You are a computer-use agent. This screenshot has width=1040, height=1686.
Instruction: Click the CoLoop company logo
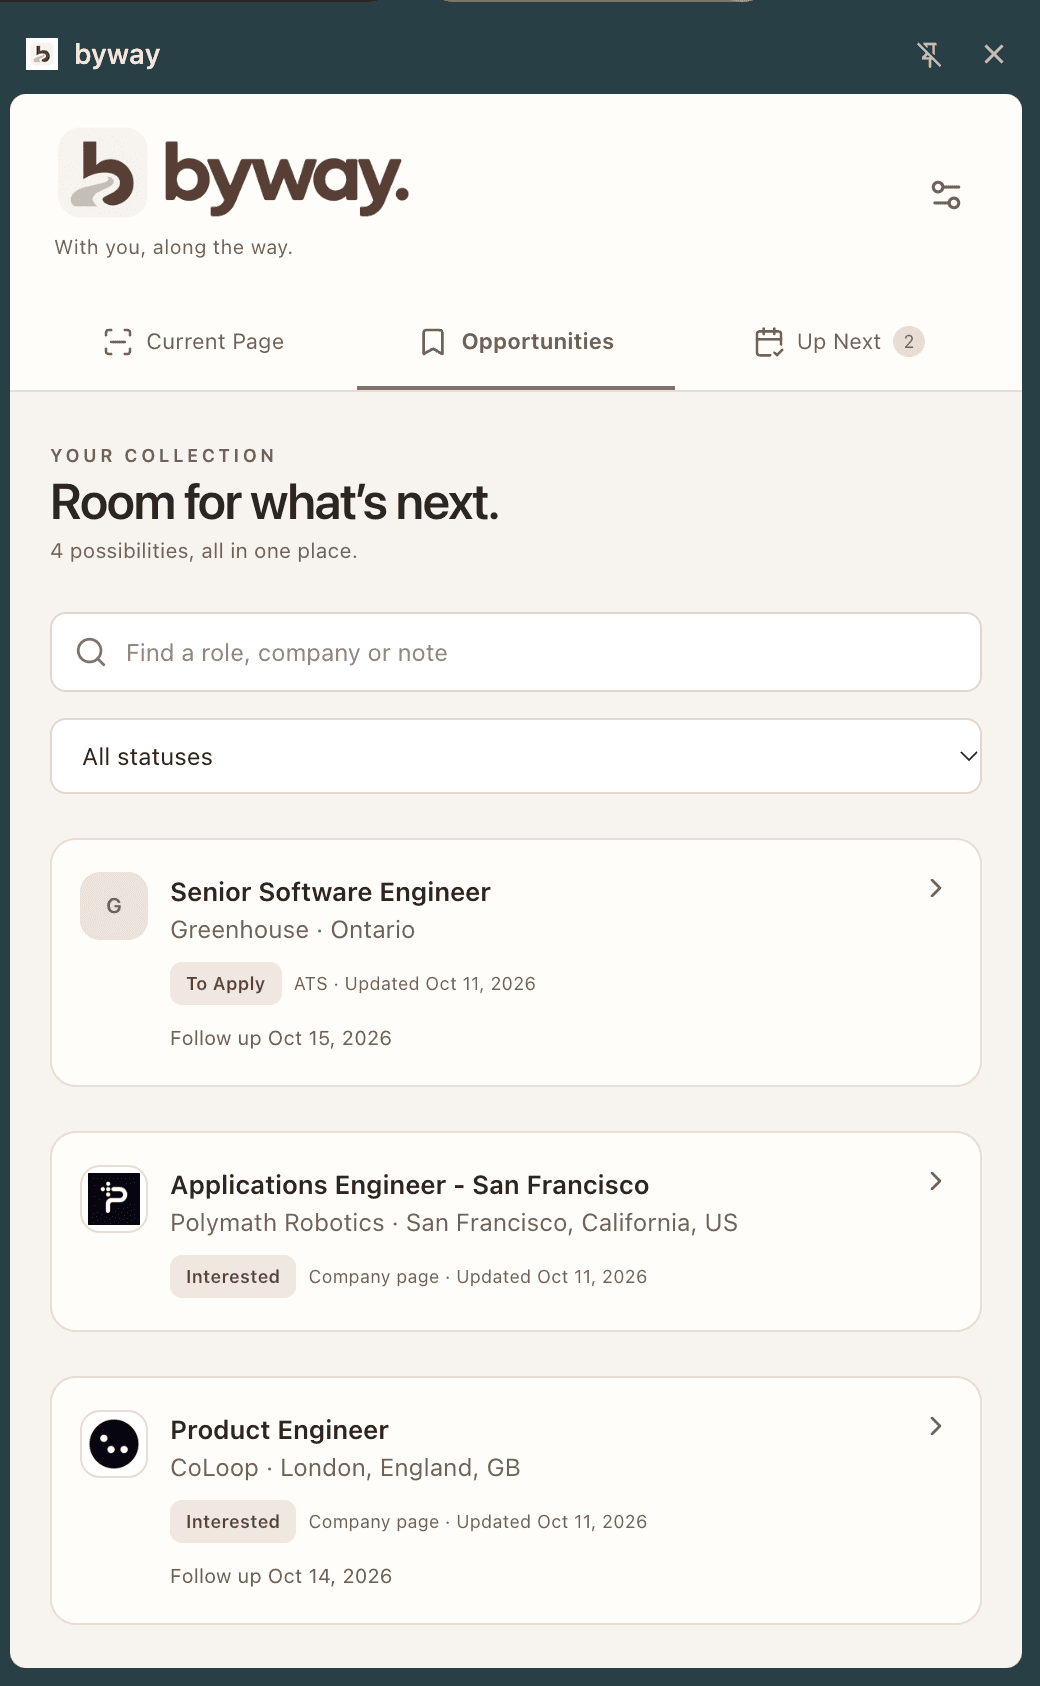coord(114,1444)
